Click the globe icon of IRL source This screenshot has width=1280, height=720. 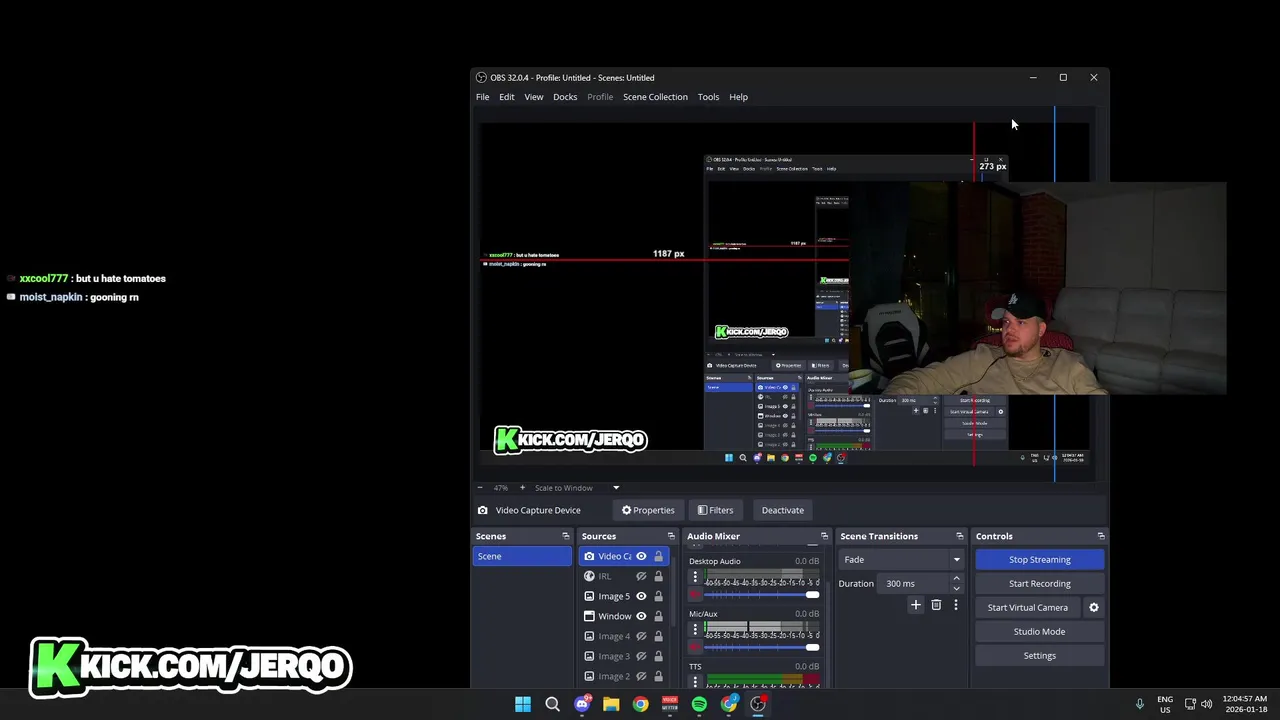(589, 576)
